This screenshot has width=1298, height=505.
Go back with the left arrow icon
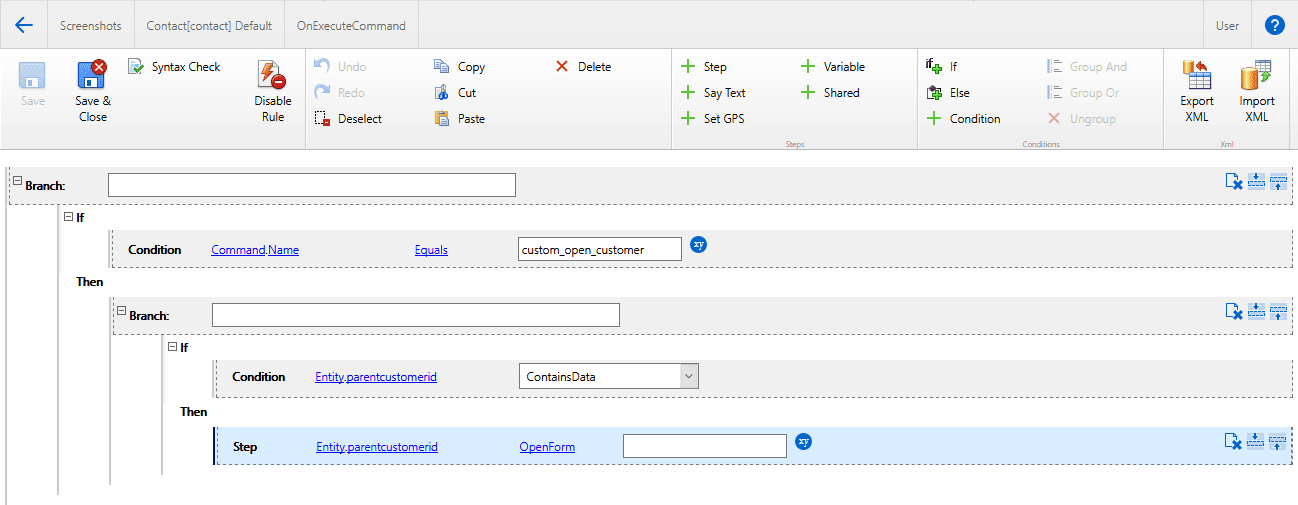tap(24, 25)
